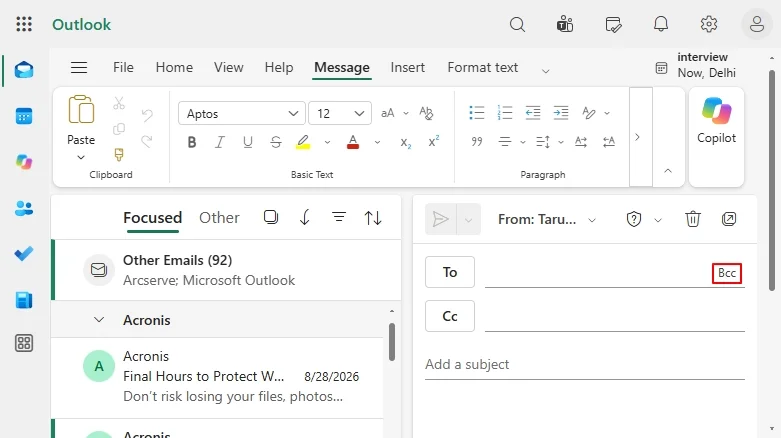The height and width of the screenshot is (438, 781).
Task: Open More apps in left sidebar
Action: pos(24,343)
